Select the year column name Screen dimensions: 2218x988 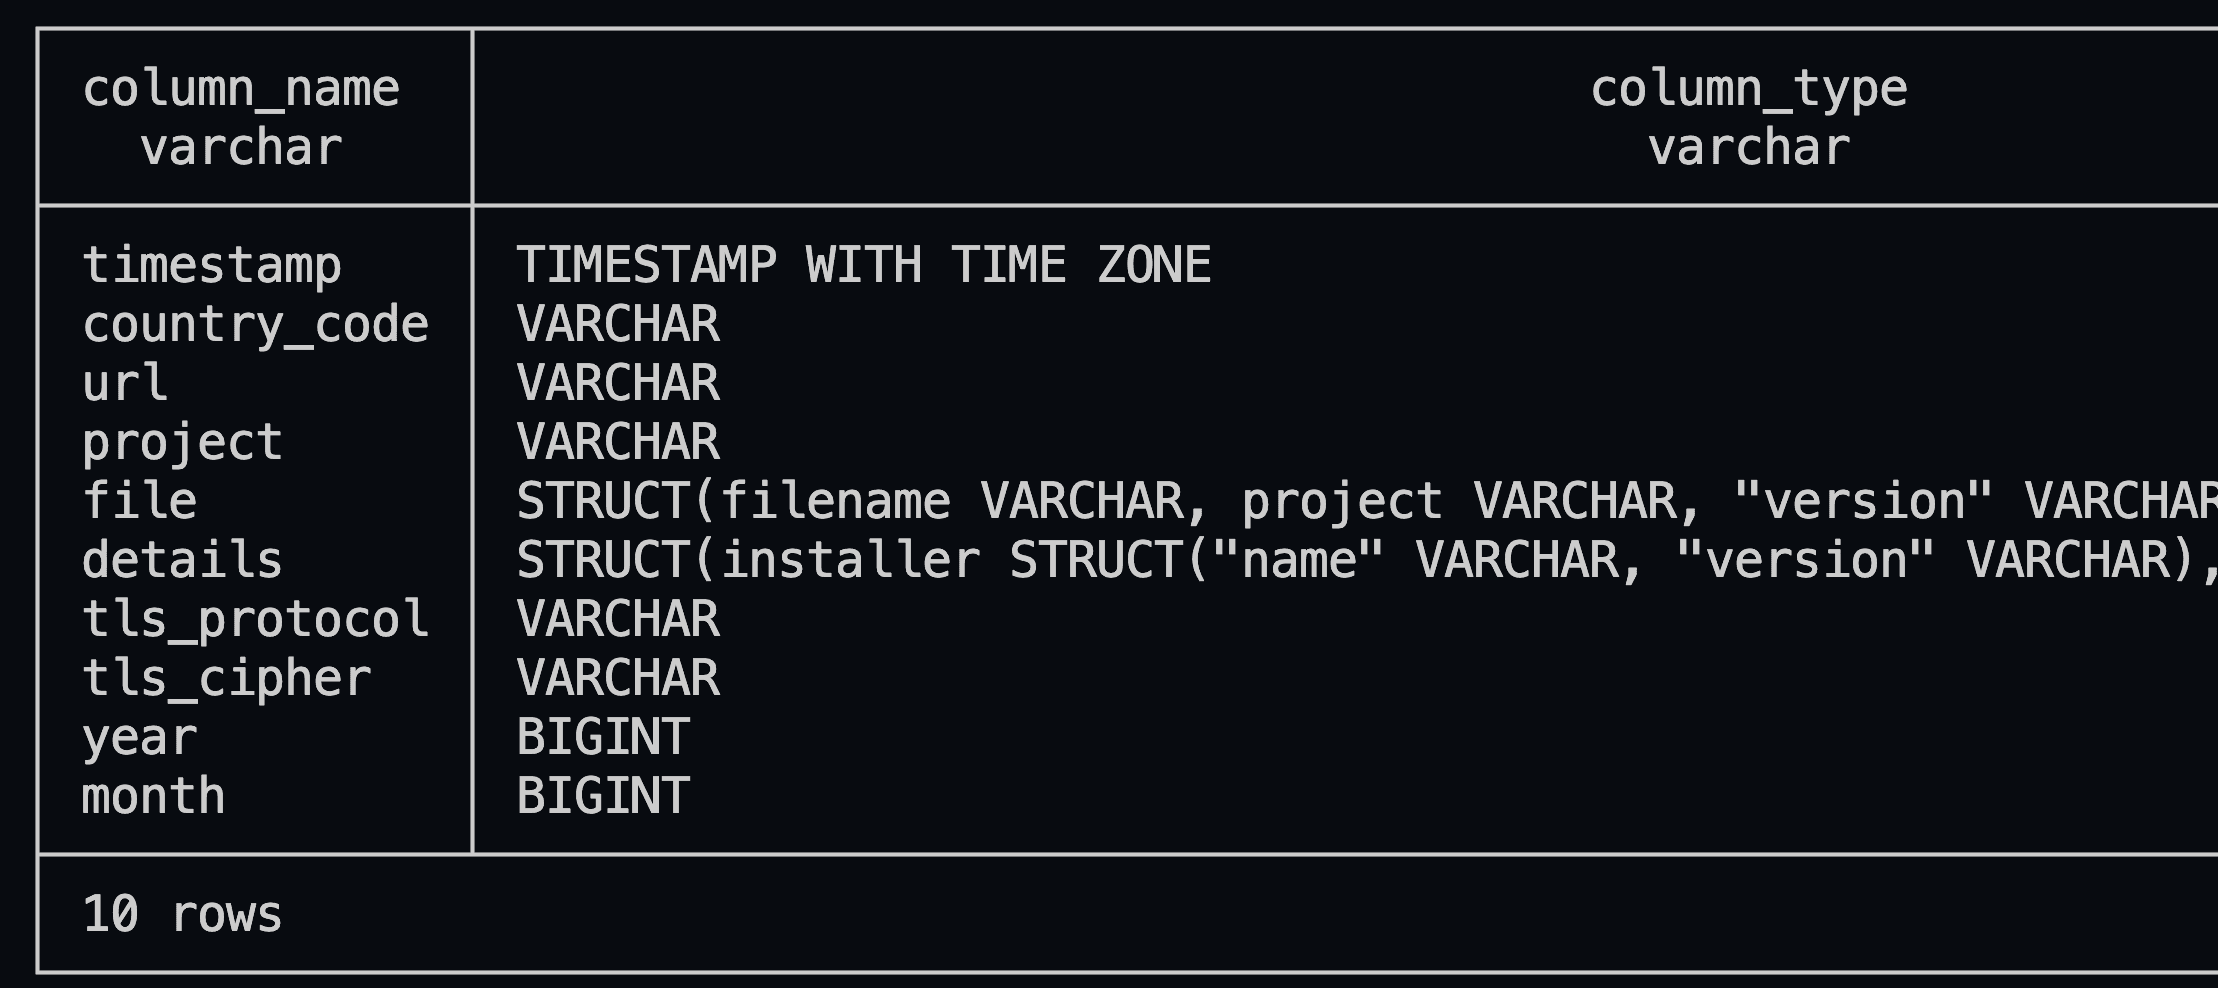click(x=139, y=738)
